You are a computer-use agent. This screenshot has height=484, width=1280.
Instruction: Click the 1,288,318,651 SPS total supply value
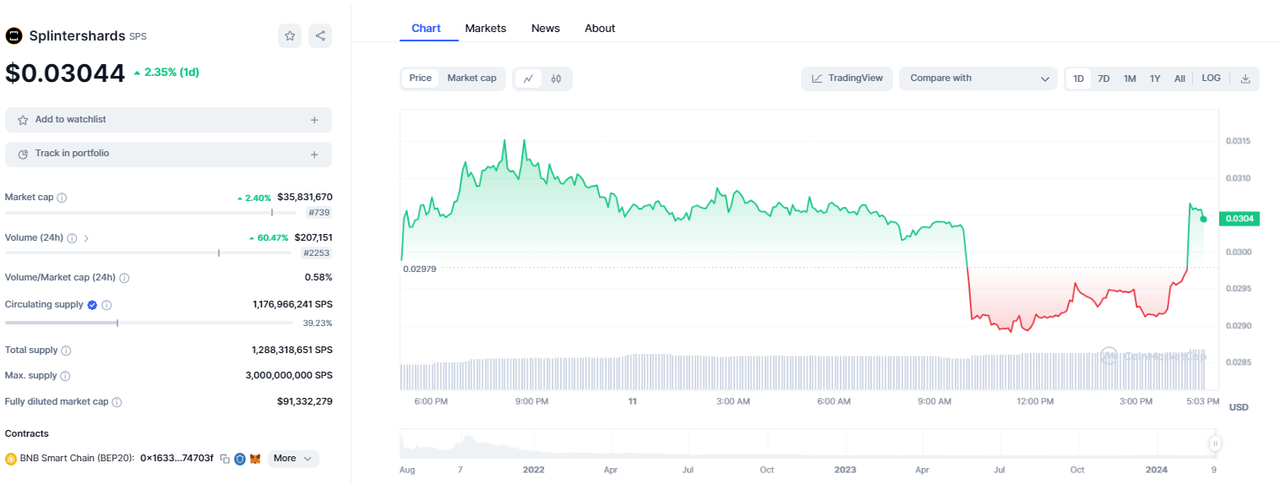coord(292,351)
